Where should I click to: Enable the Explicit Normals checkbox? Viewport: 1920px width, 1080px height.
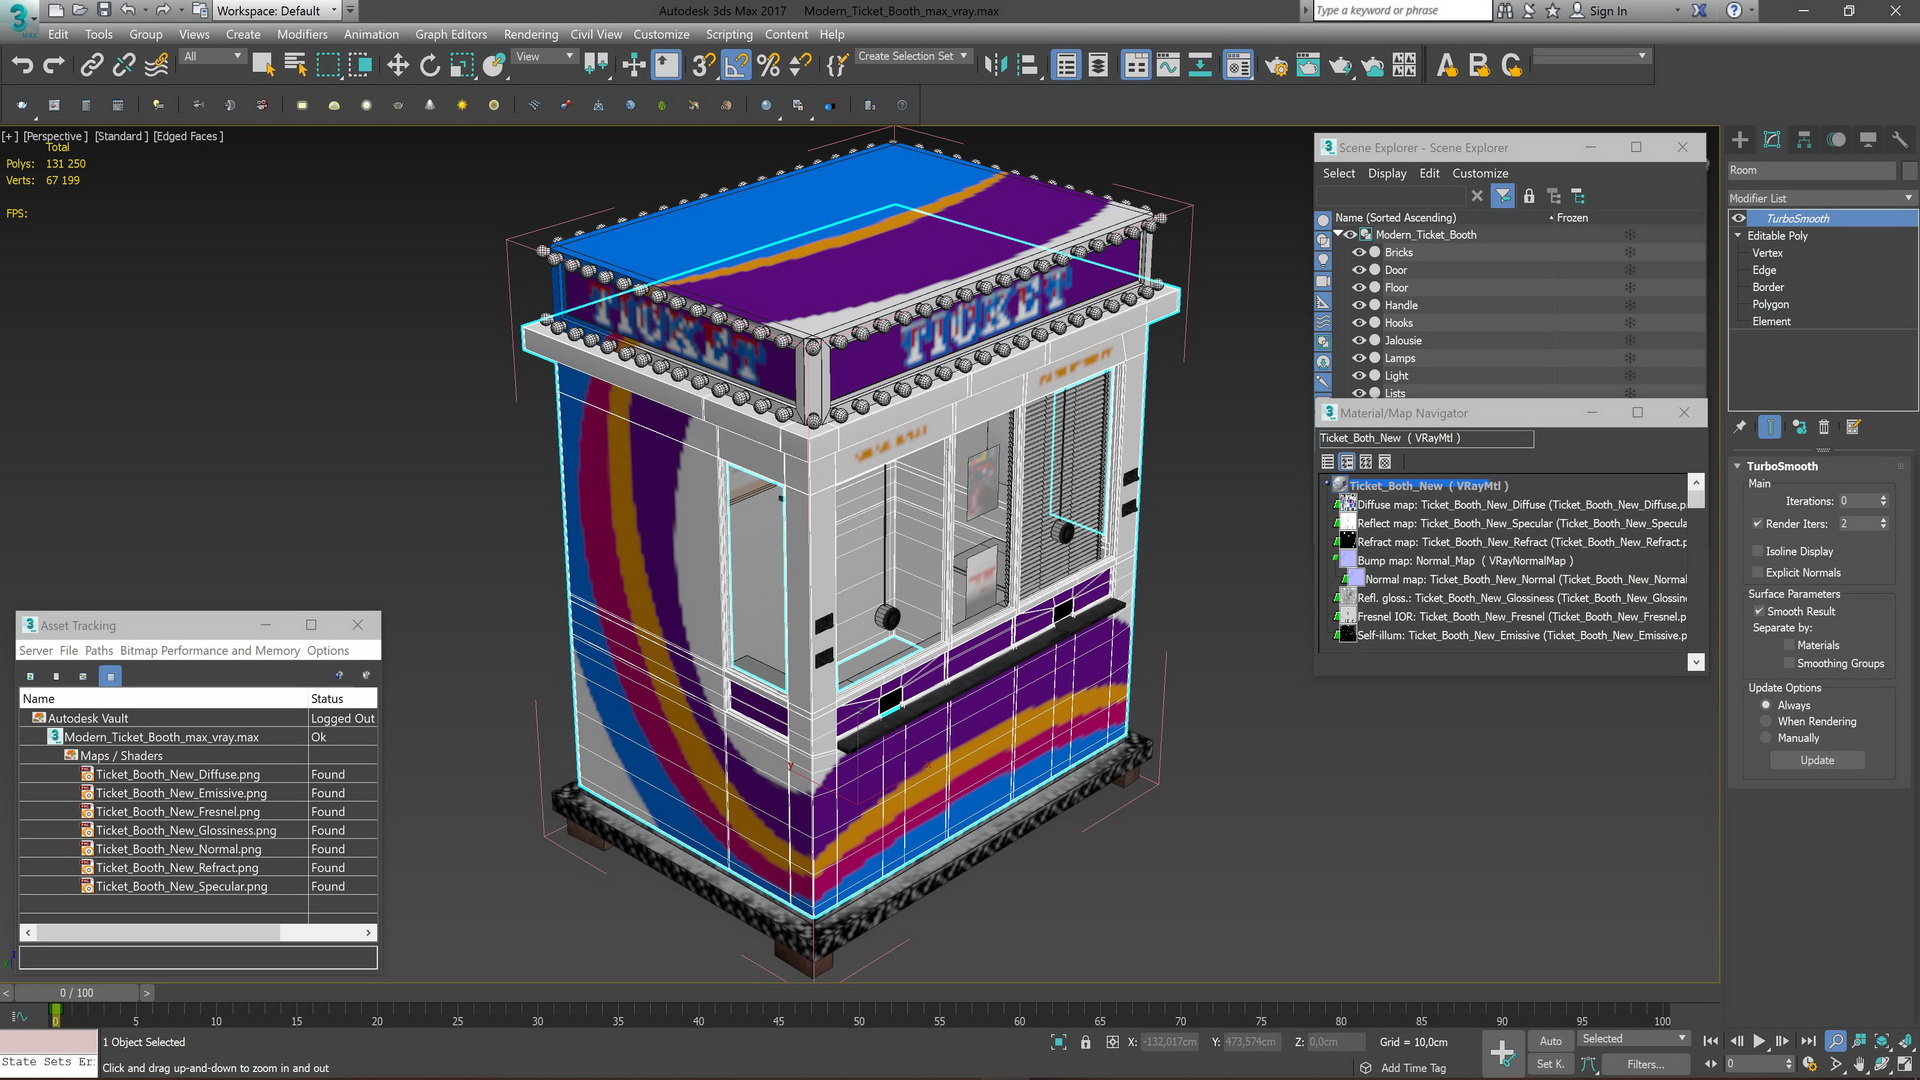click(x=1758, y=572)
